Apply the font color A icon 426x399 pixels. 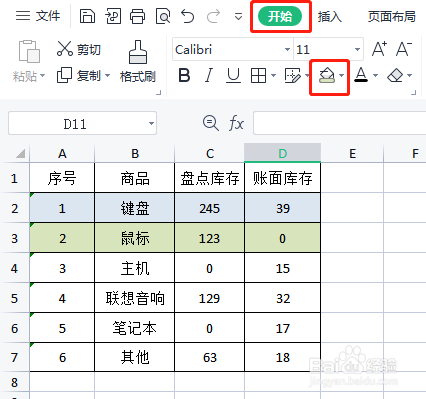tap(361, 75)
